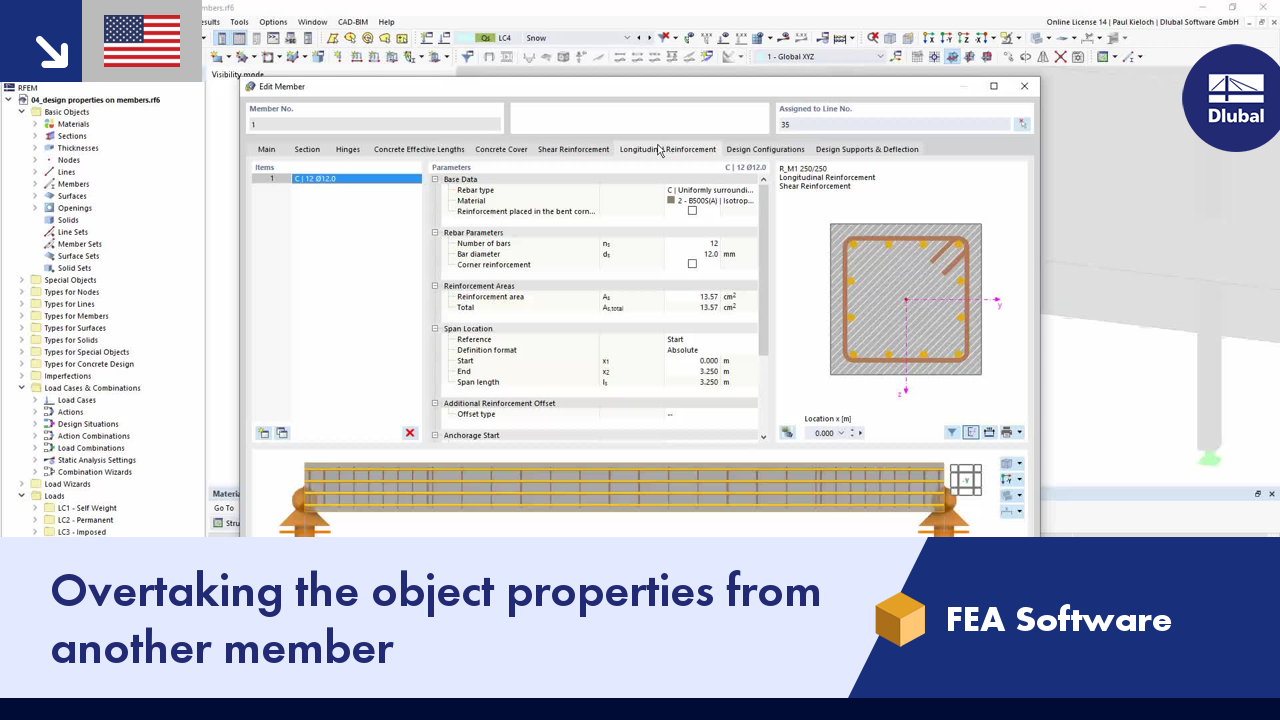Click the view cube navigator in beam preview
This screenshot has height=720, width=1280.
tap(965, 479)
